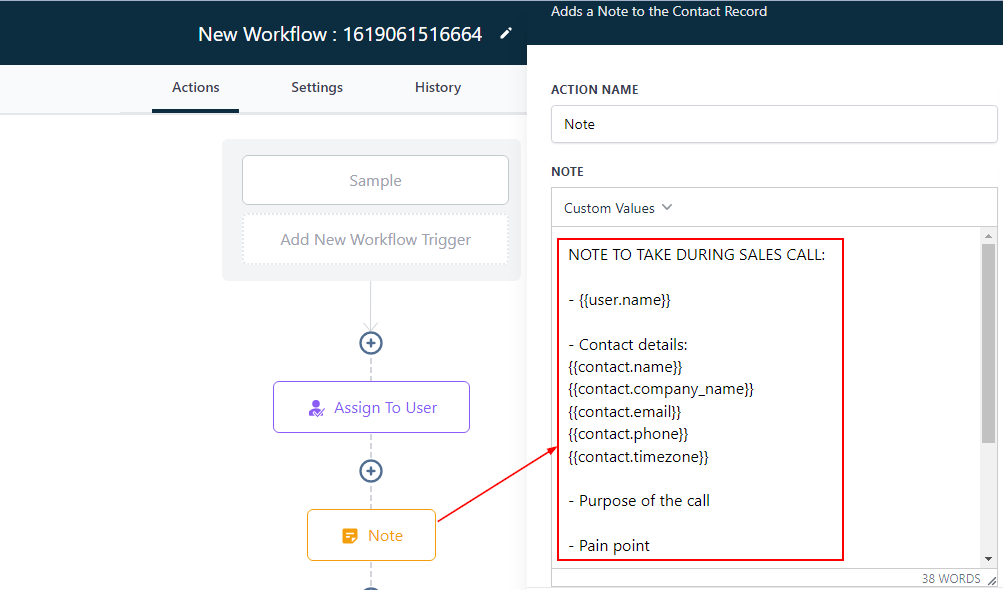This screenshot has width=1003, height=590.
Task: Focus the Action Name input field
Action: coord(773,125)
